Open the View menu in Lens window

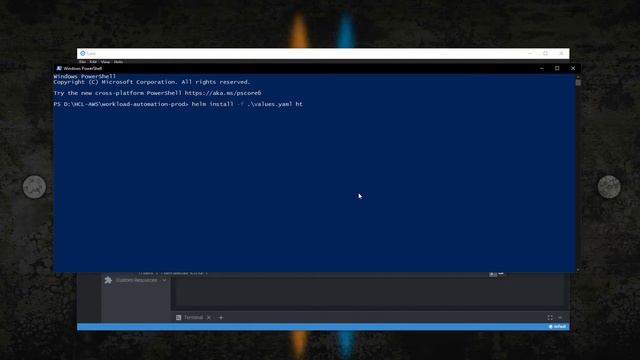[x=105, y=62]
